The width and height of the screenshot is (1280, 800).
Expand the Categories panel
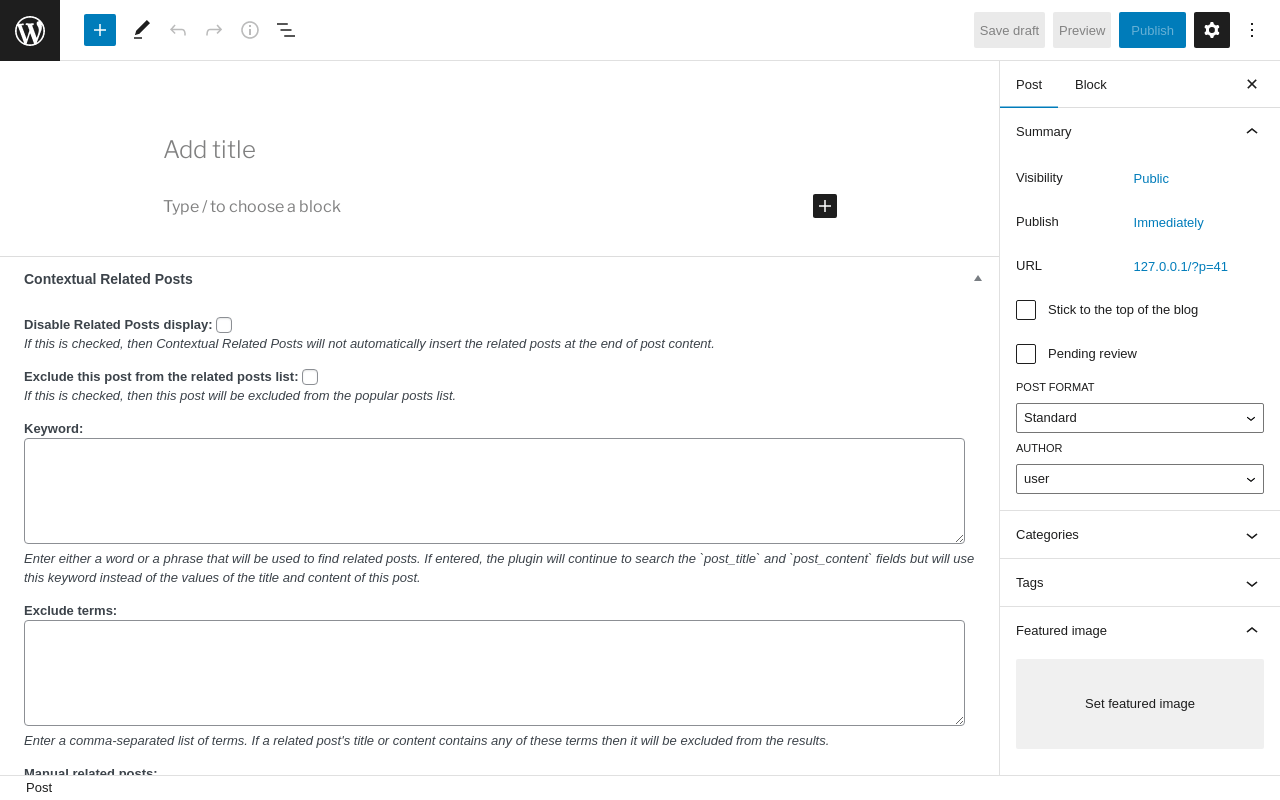point(1140,535)
